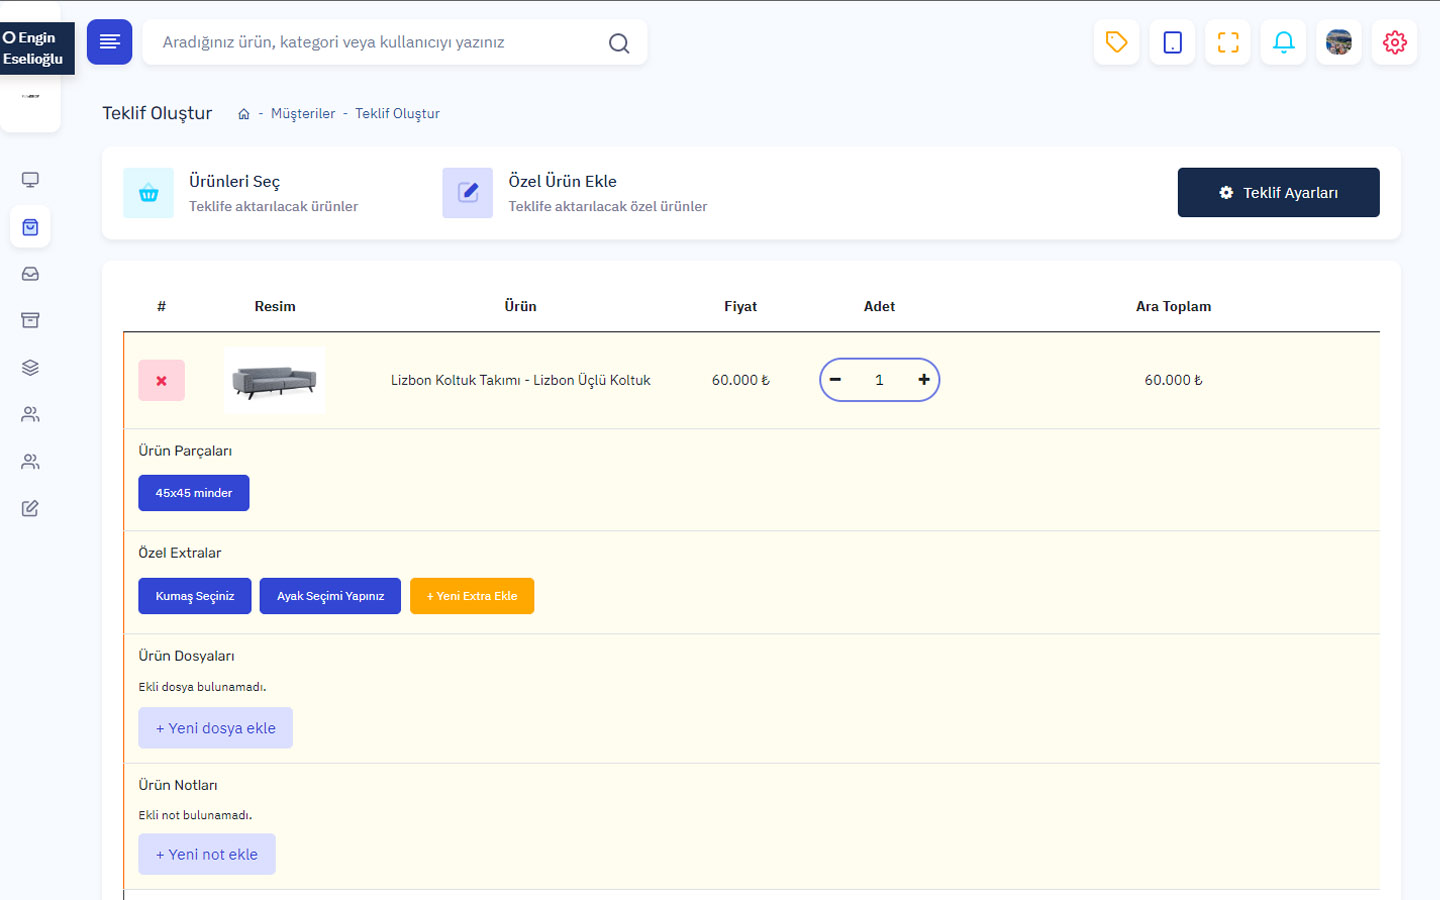
Task: Remove the Lizbon product with red X
Action: [x=161, y=380]
